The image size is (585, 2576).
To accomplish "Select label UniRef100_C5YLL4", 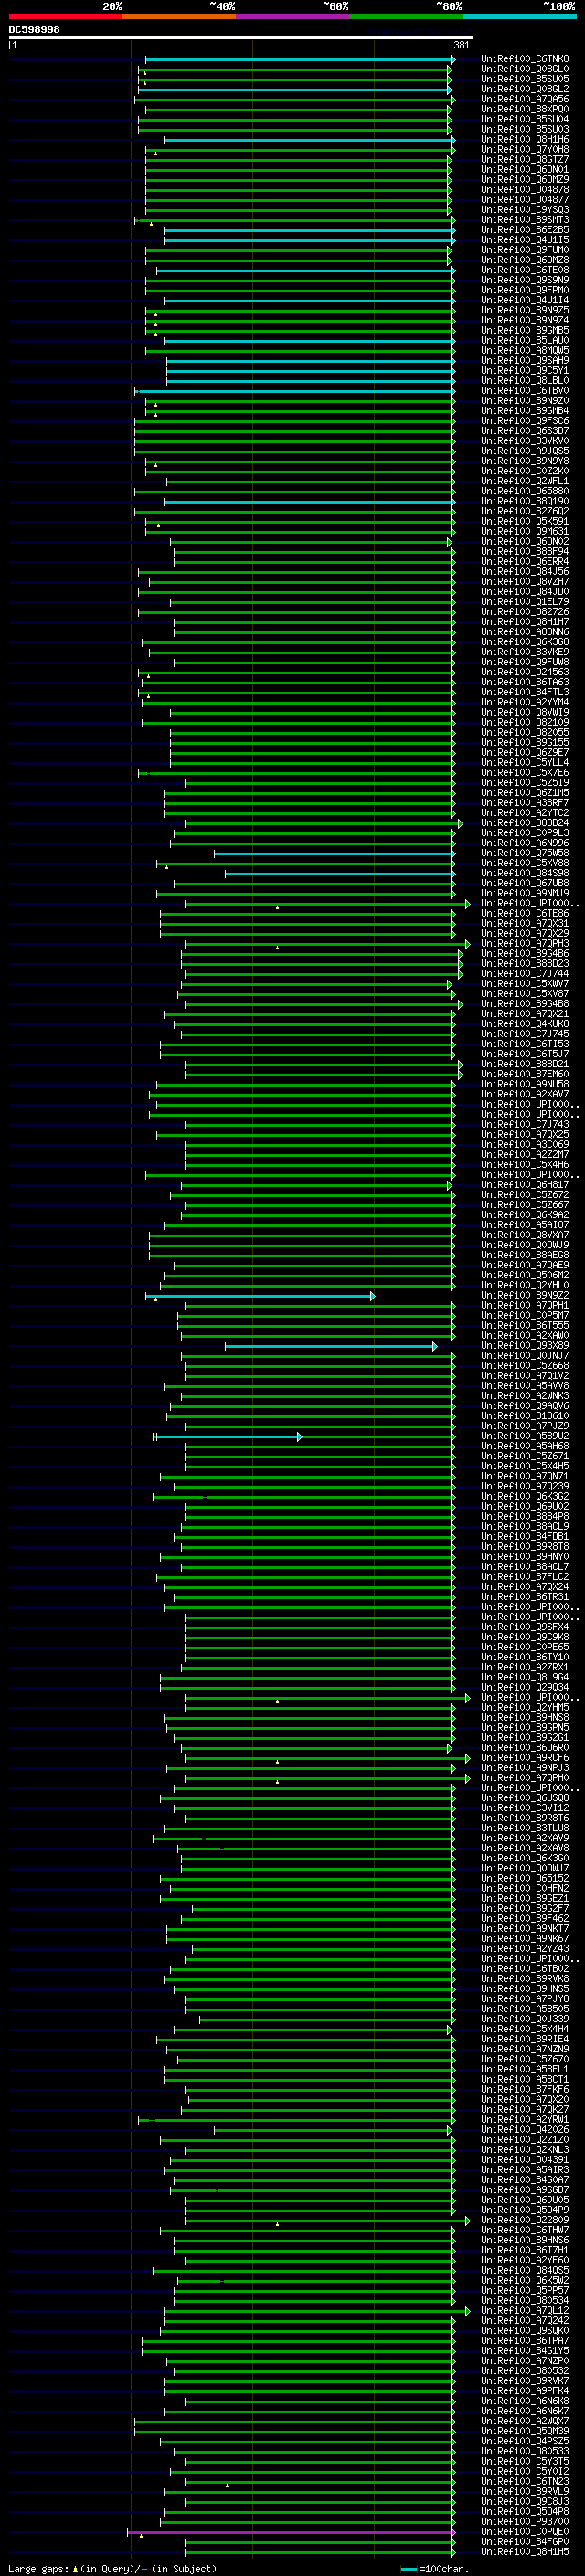I will pyautogui.click(x=525, y=763).
